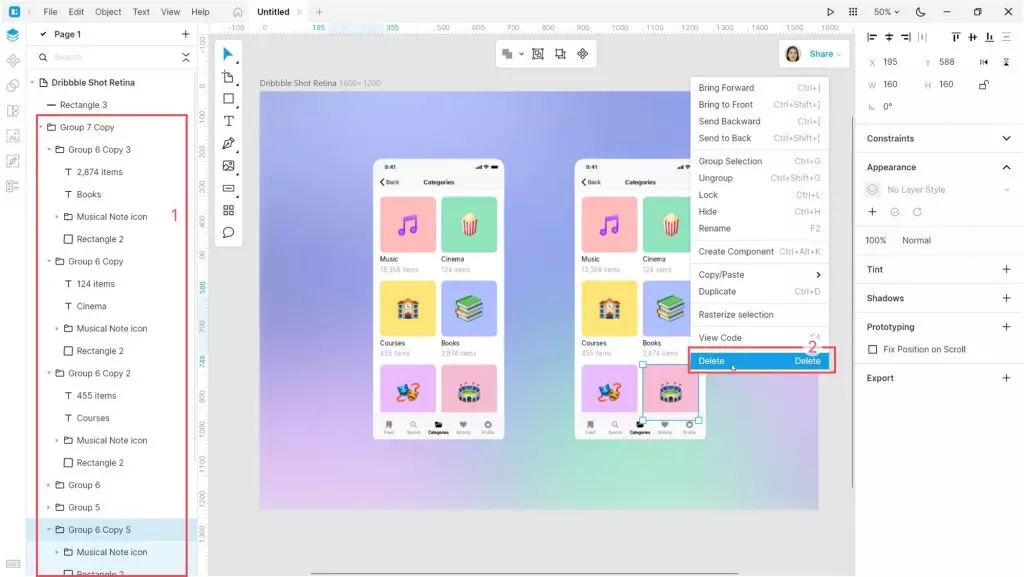This screenshot has width=1024, height=577.
Task: Click the crop tool icon in top toolbar
Action: (x=560, y=54)
